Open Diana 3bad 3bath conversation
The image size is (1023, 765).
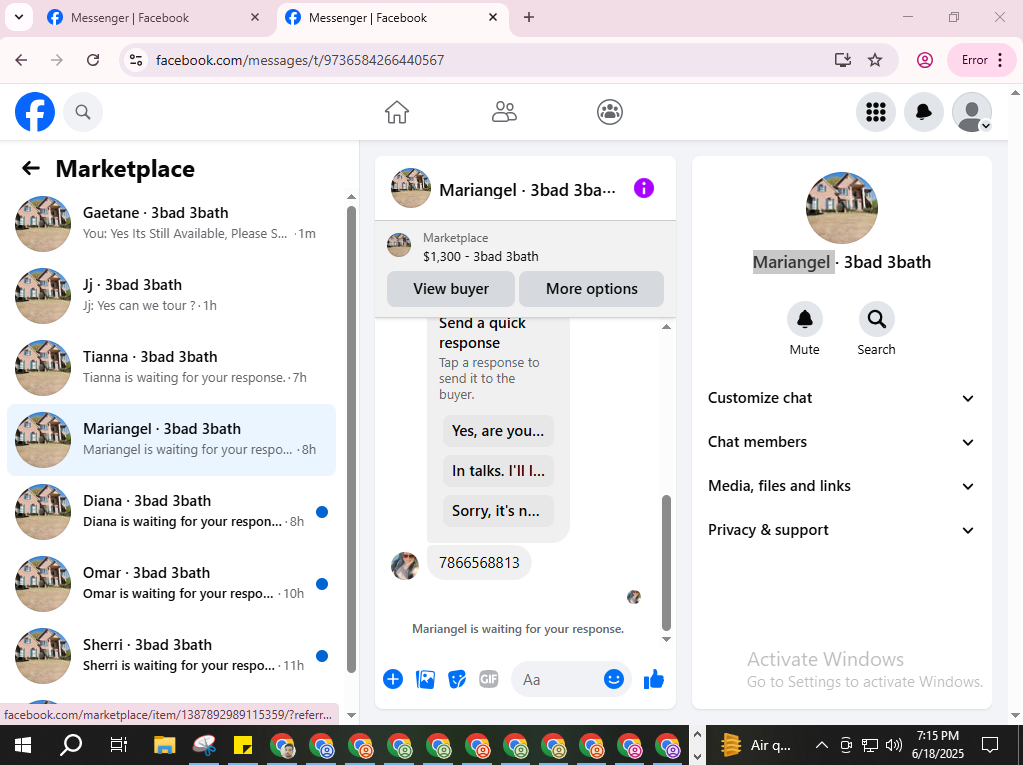(x=172, y=512)
